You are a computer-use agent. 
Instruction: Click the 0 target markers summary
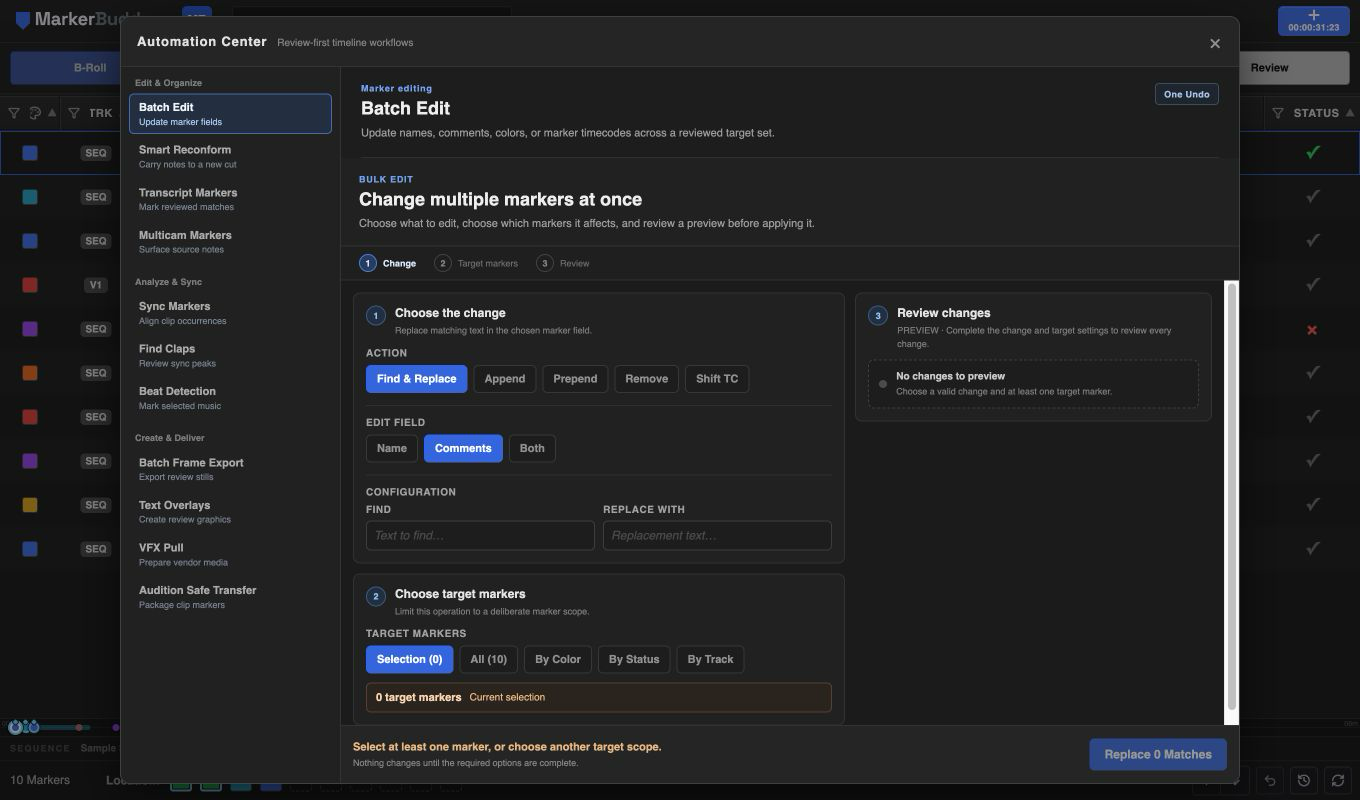click(598, 697)
